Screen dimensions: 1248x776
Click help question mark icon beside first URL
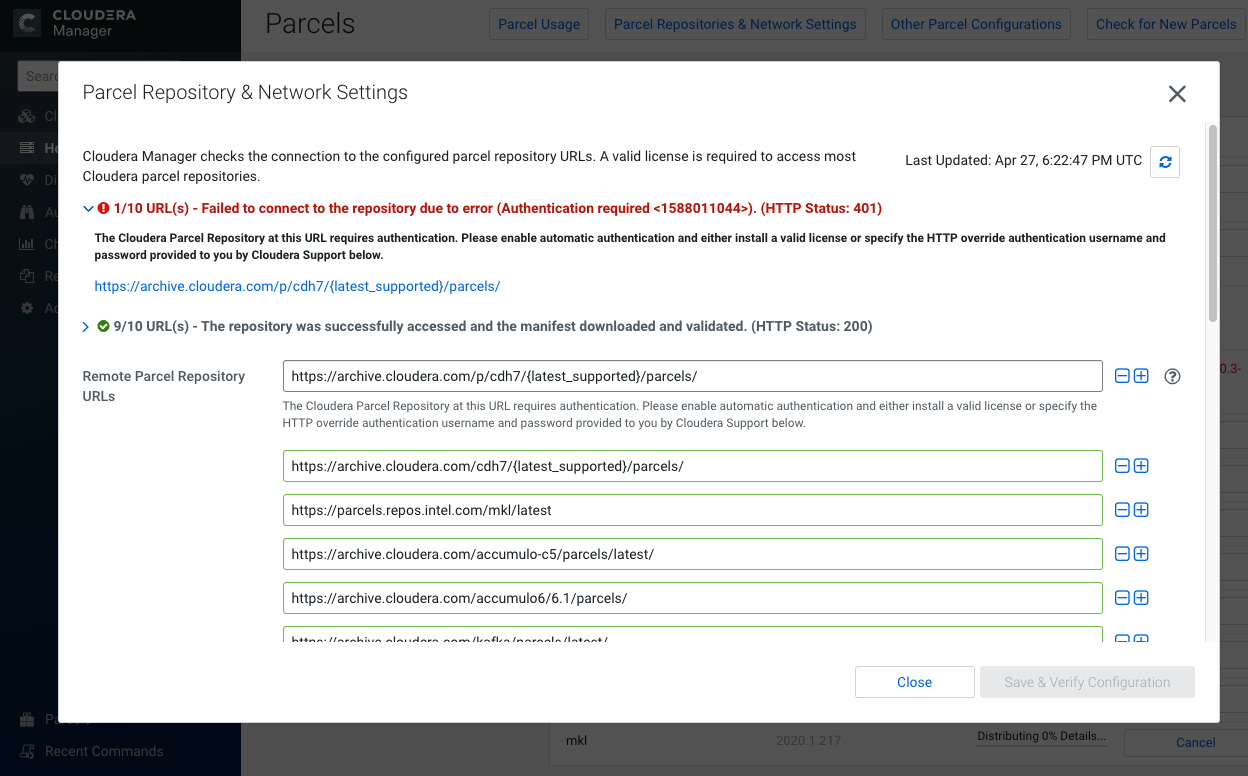point(1173,377)
